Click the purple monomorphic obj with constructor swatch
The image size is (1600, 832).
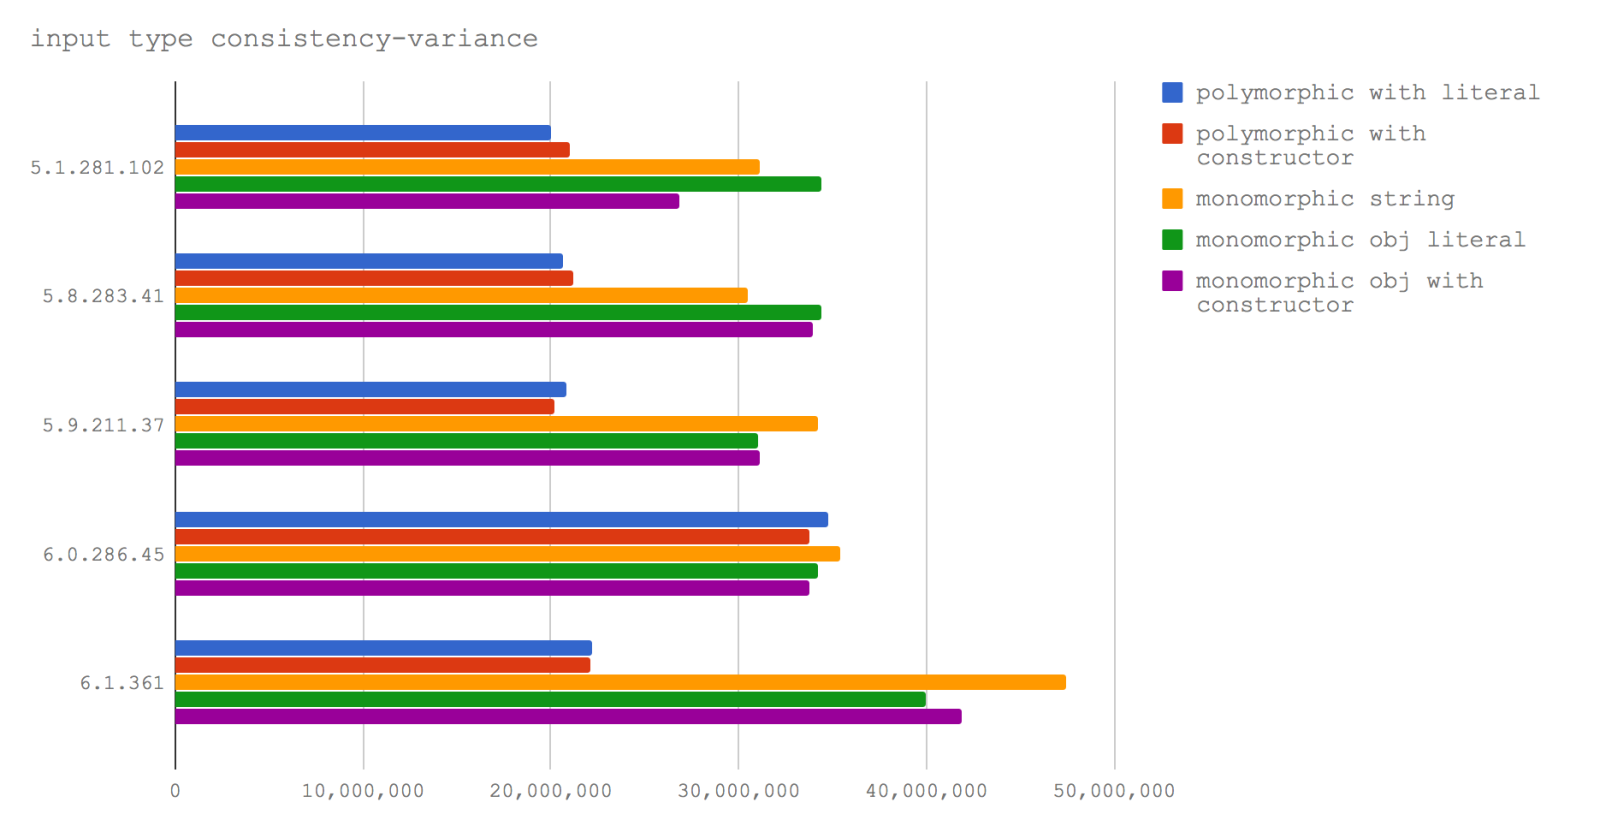click(x=1172, y=281)
